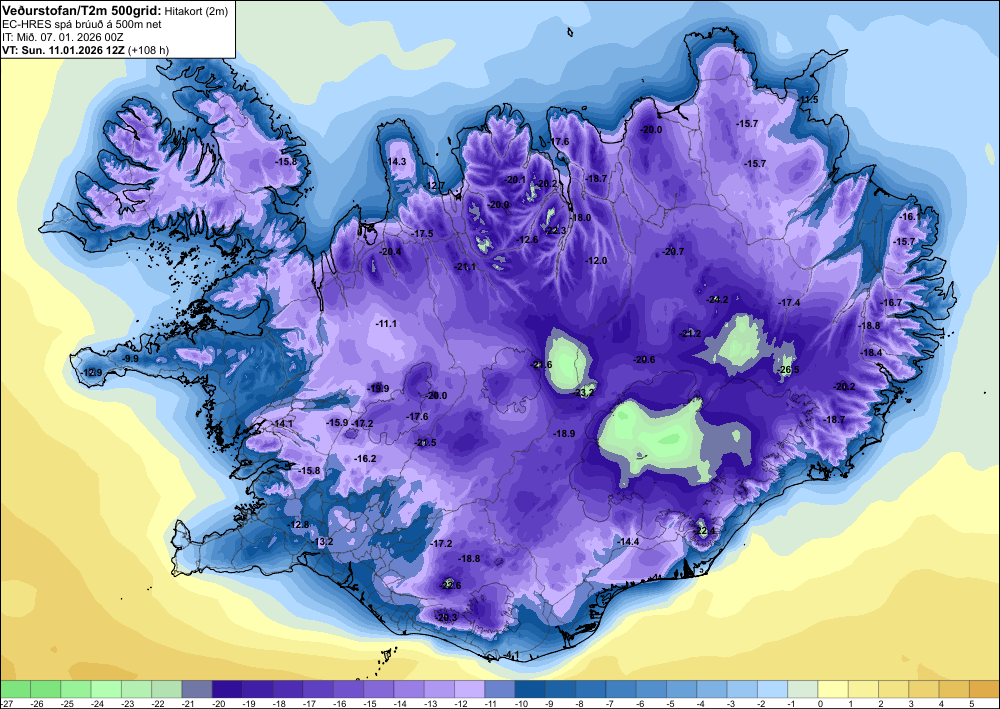The image size is (1000, 709).
Task: Click the -18.4 temperature value
Action: [871, 353]
